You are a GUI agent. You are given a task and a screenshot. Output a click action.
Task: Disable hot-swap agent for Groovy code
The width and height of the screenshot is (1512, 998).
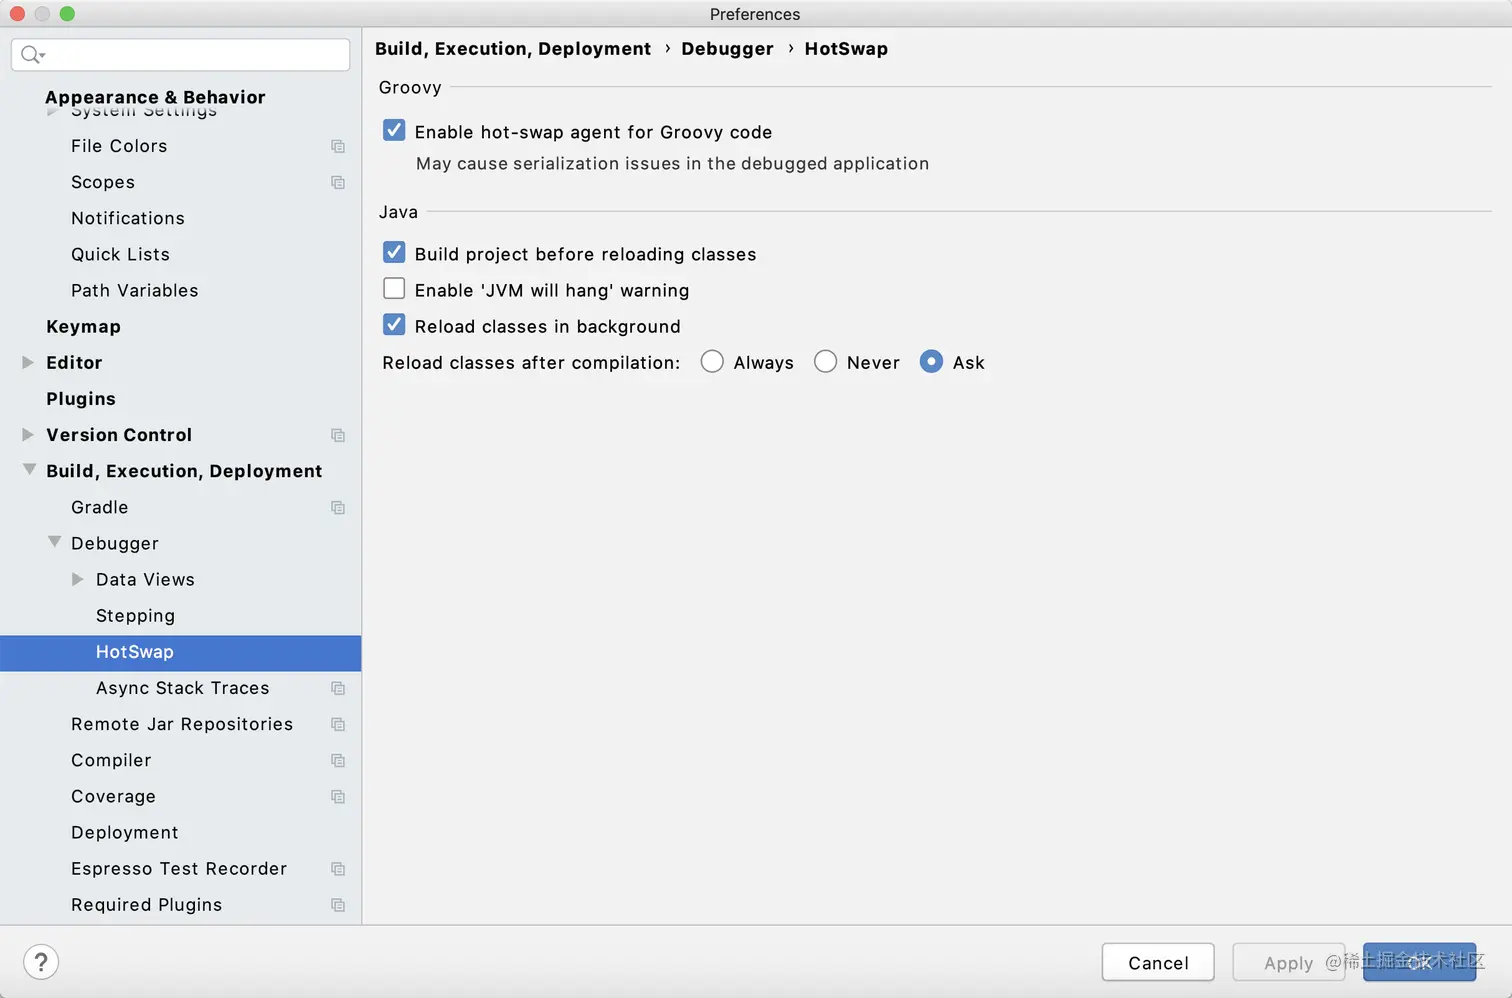394,131
